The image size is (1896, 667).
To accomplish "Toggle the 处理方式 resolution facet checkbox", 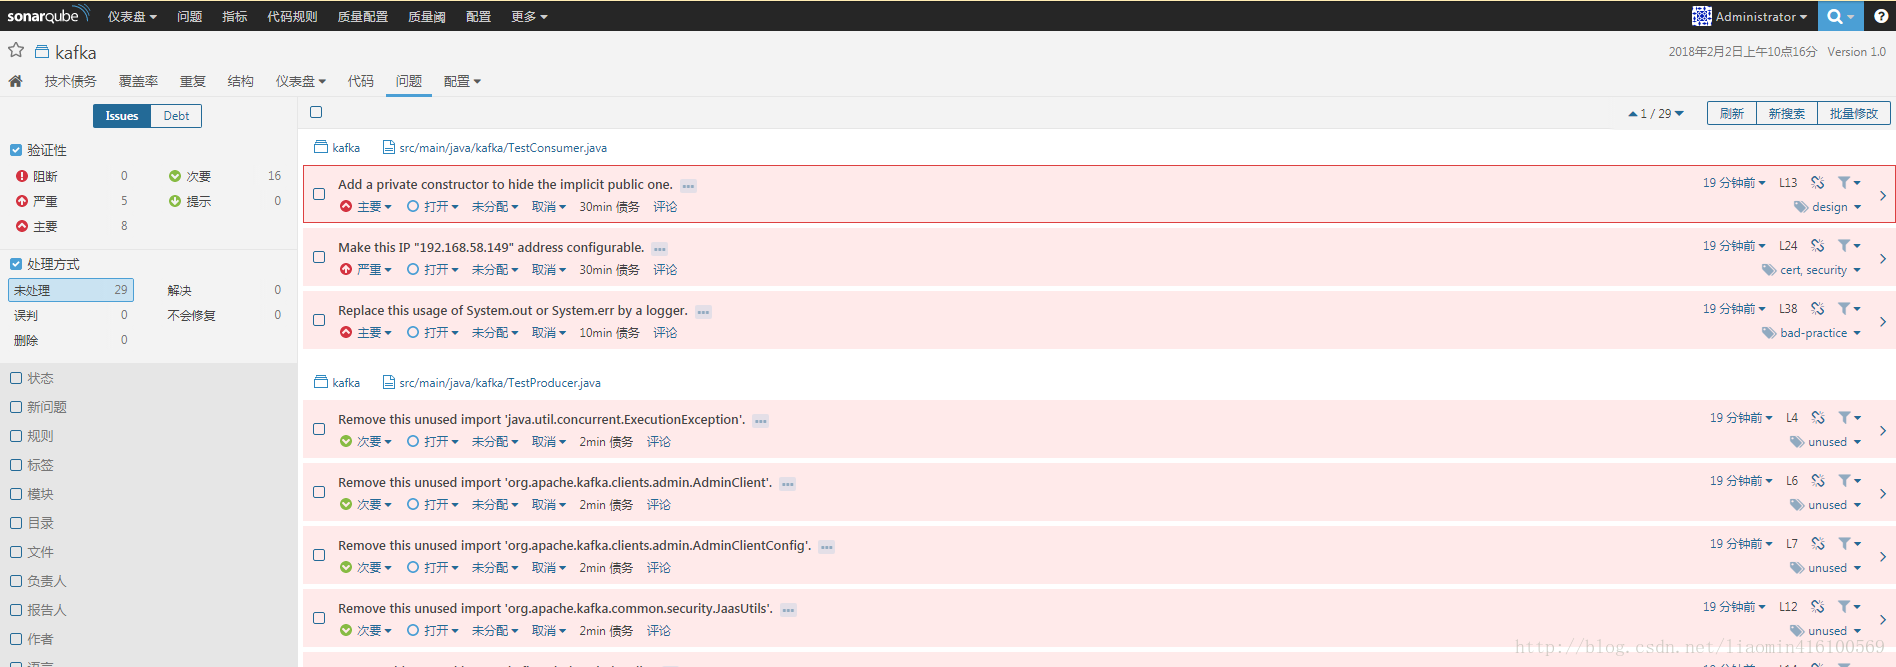I will pyautogui.click(x=16, y=264).
